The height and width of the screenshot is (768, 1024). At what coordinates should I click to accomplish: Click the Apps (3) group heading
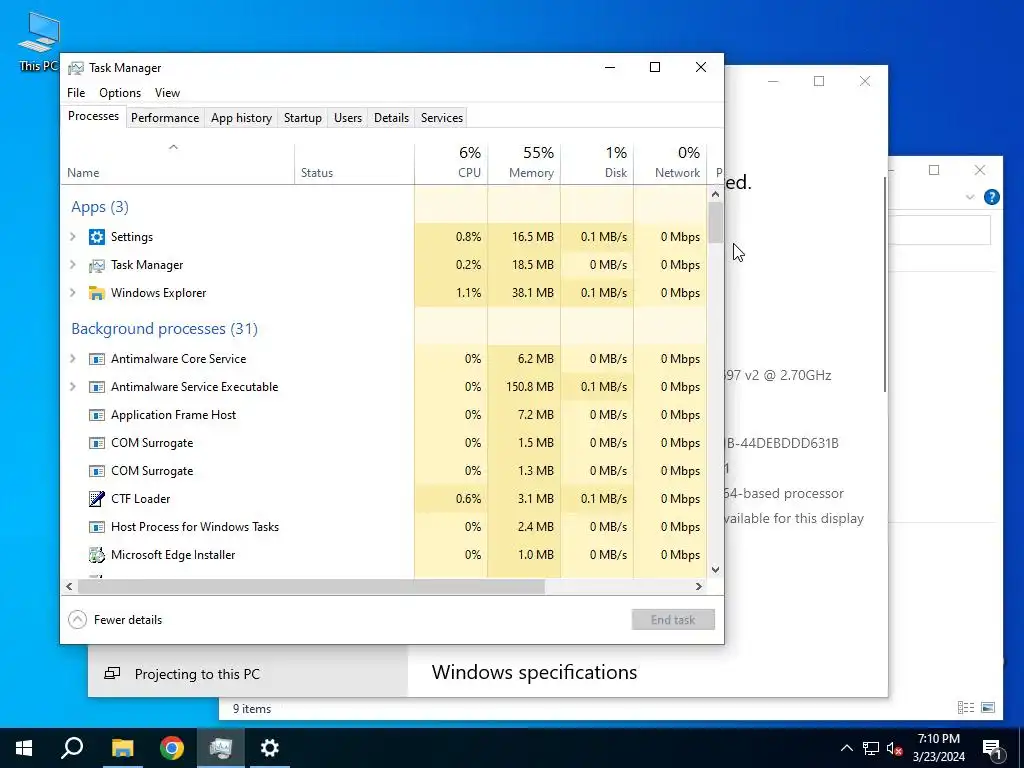pos(100,207)
